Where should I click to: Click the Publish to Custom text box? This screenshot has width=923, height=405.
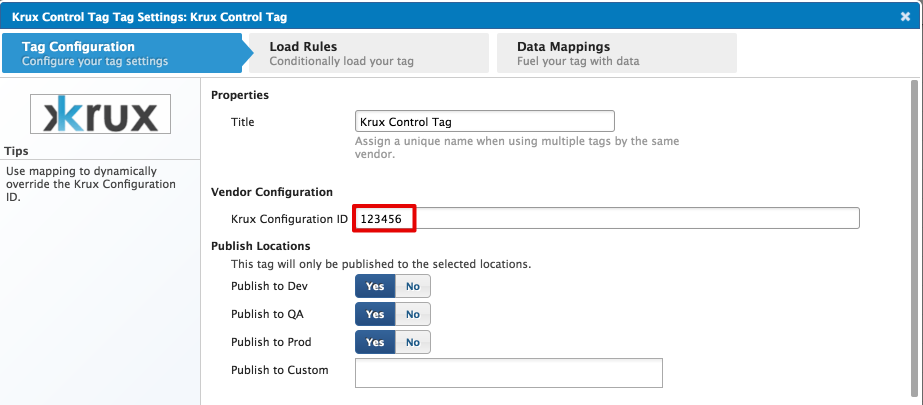(x=509, y=373)
